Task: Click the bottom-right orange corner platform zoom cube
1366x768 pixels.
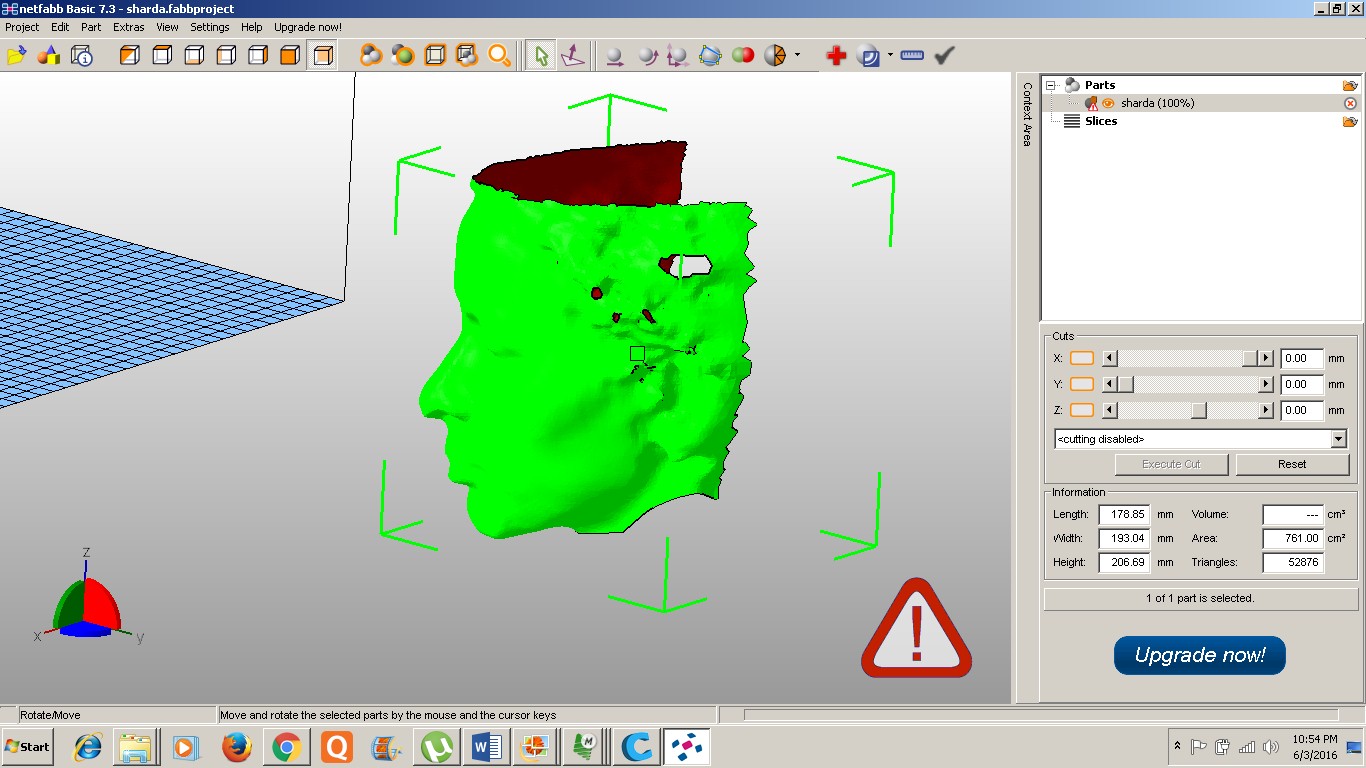Action: [467, 56]
